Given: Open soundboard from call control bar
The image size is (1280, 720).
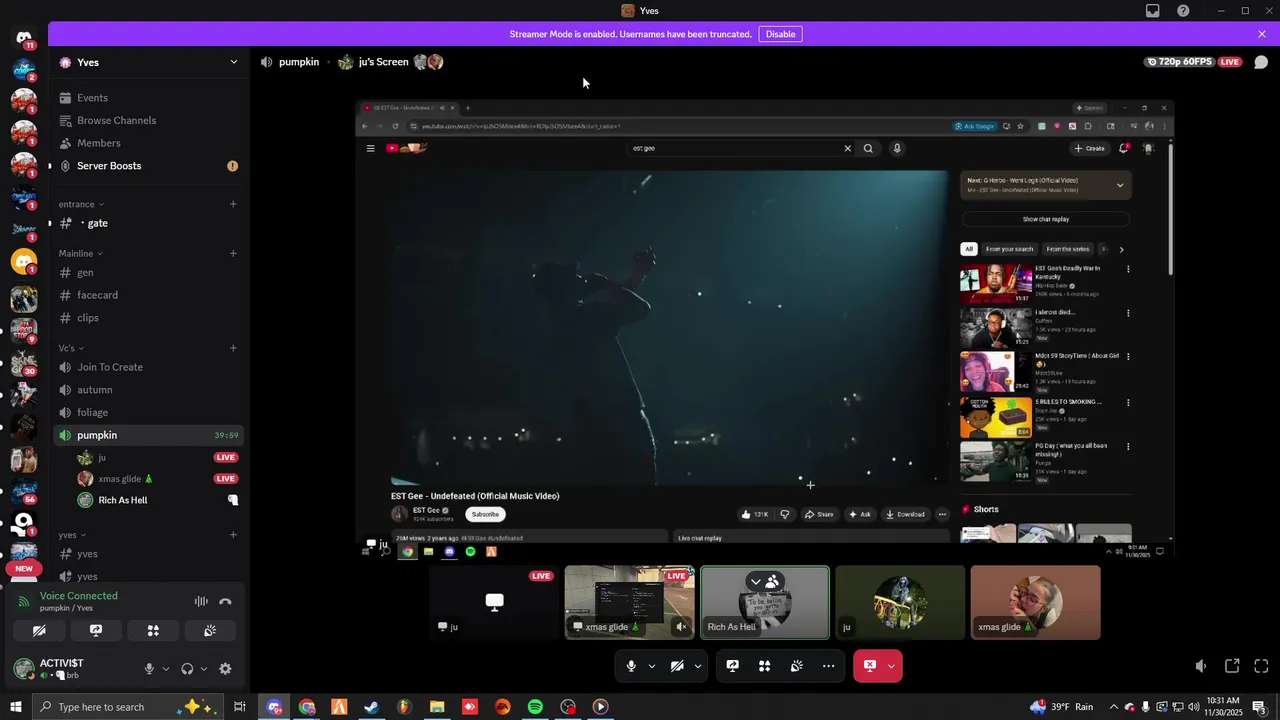Looking at the screenshot, I should point(797,666).
